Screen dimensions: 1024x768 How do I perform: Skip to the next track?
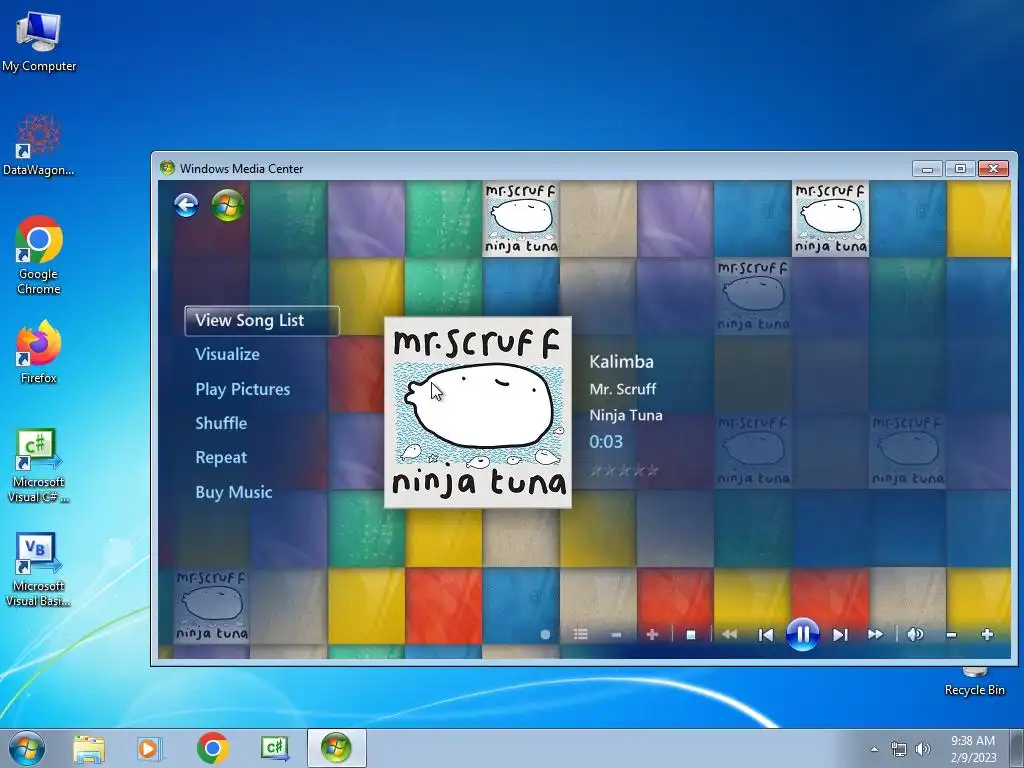(x=840, y=635)
